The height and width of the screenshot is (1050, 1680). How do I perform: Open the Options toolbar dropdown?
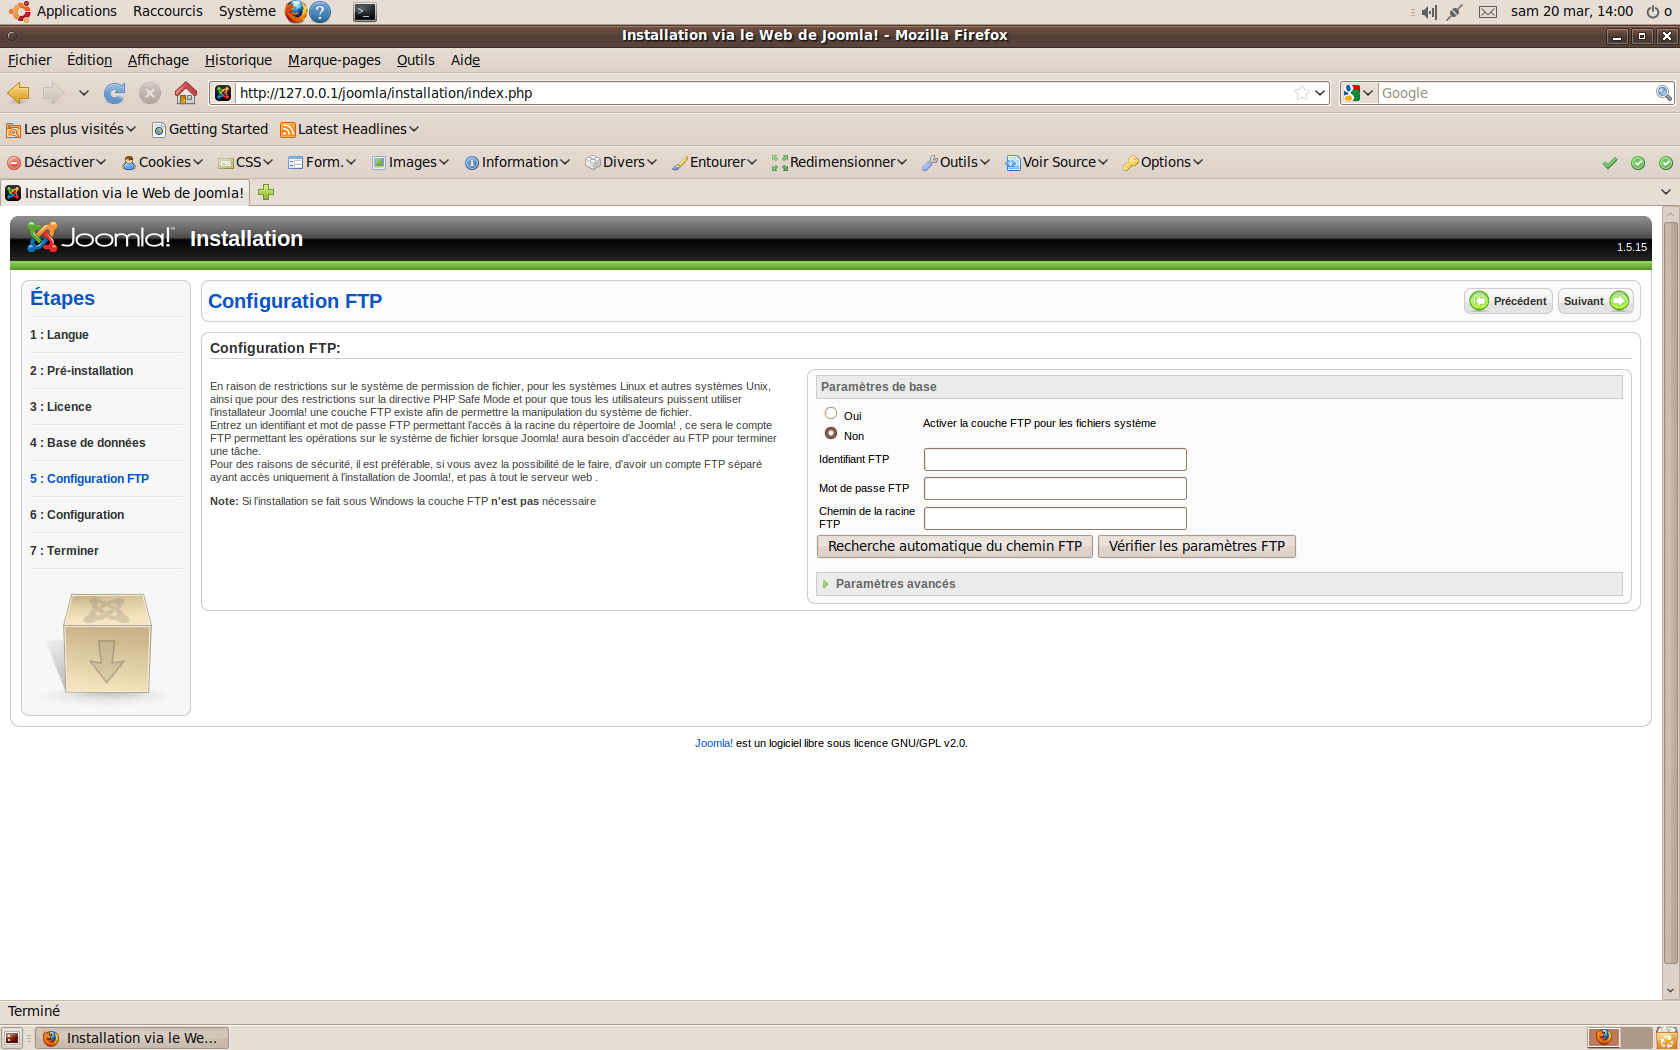[x=1163, y=162]
